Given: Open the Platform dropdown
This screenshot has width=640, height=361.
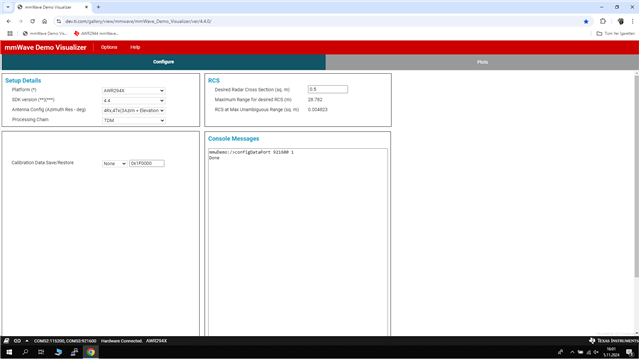Looking at the screenshot, I should 133,91.
